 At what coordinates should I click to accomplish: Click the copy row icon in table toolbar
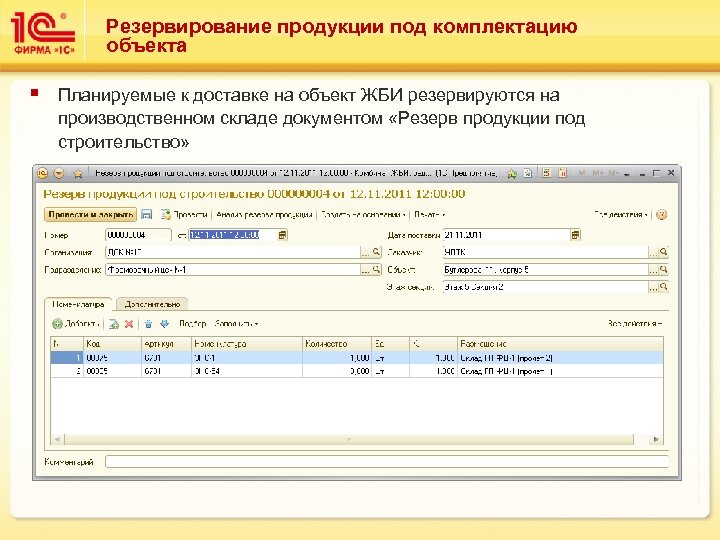coord(113,324)
